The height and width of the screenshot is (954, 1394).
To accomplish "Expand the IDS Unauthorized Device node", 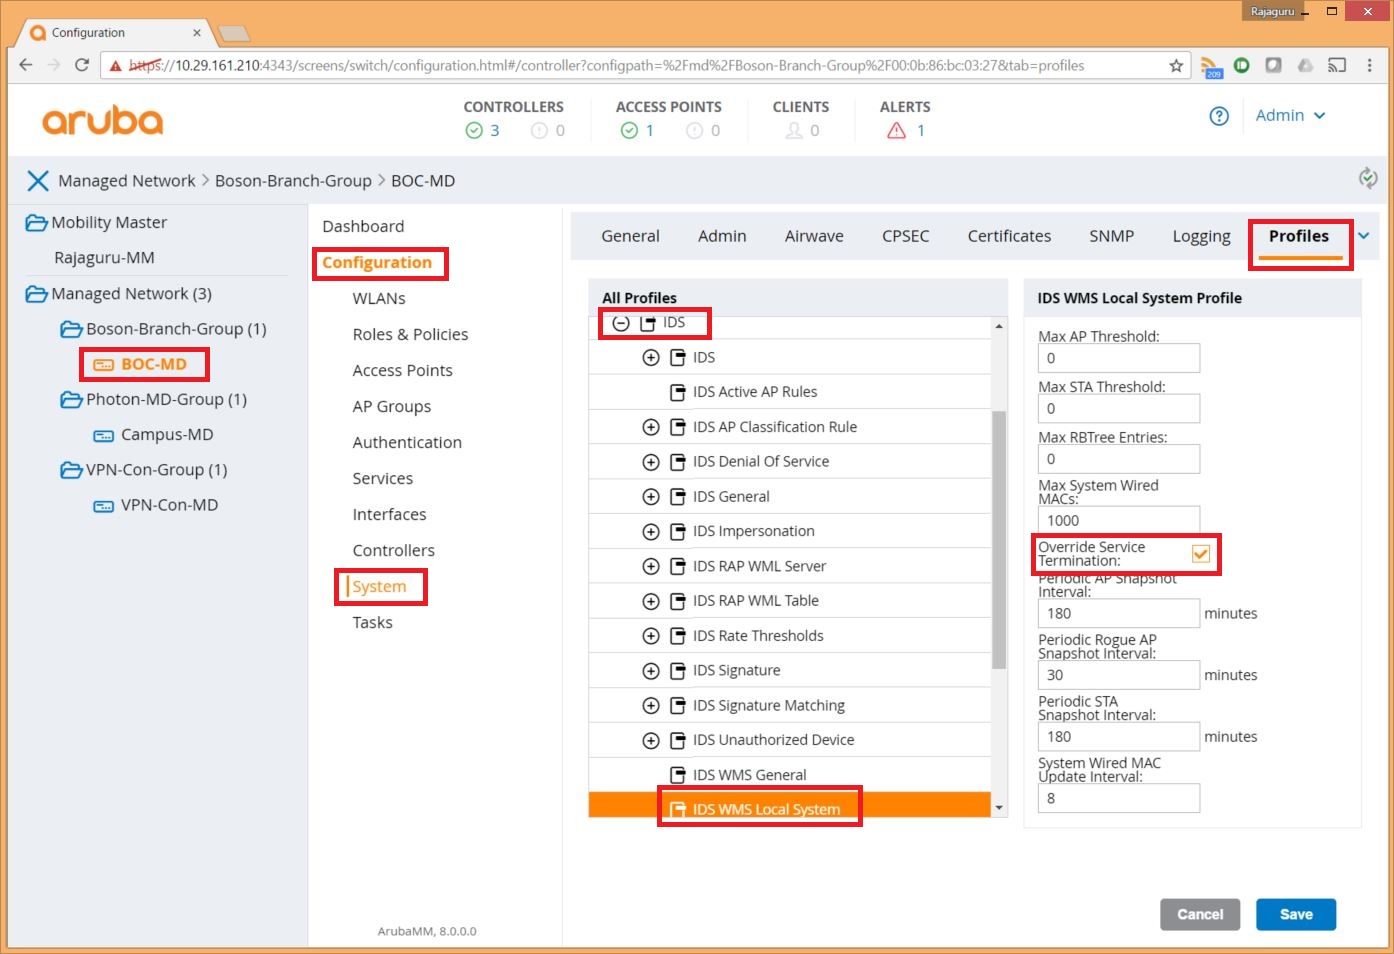I will point(651,740).
